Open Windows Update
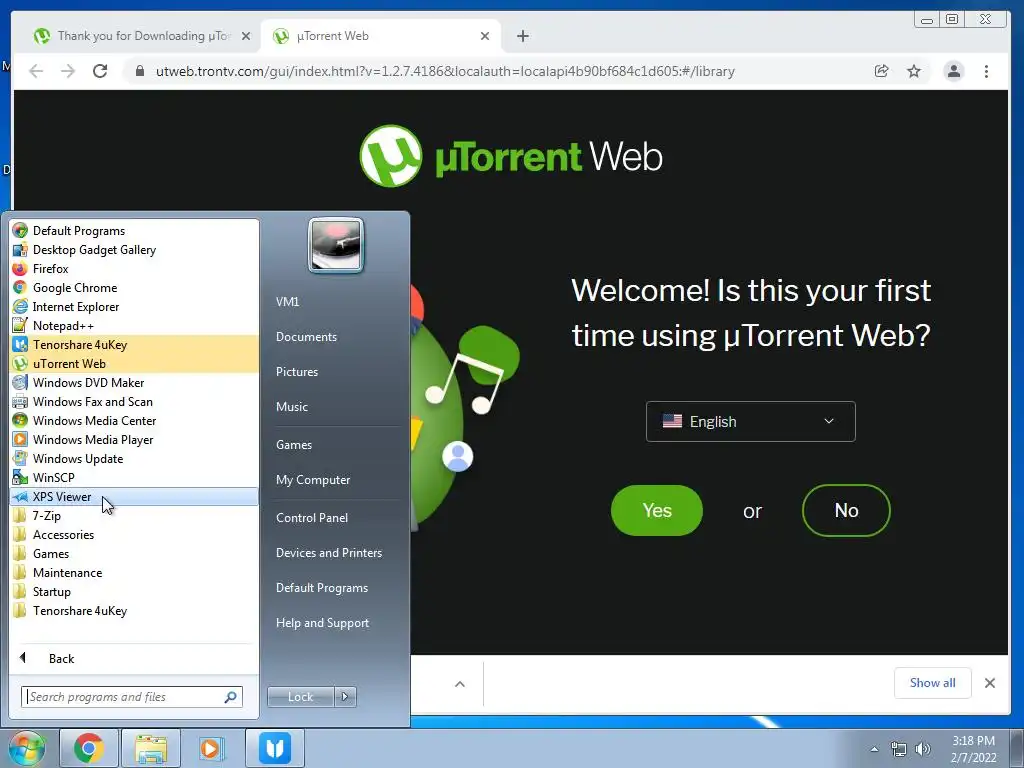This screenshot has width=1024, height=768. tap(134, 458)
